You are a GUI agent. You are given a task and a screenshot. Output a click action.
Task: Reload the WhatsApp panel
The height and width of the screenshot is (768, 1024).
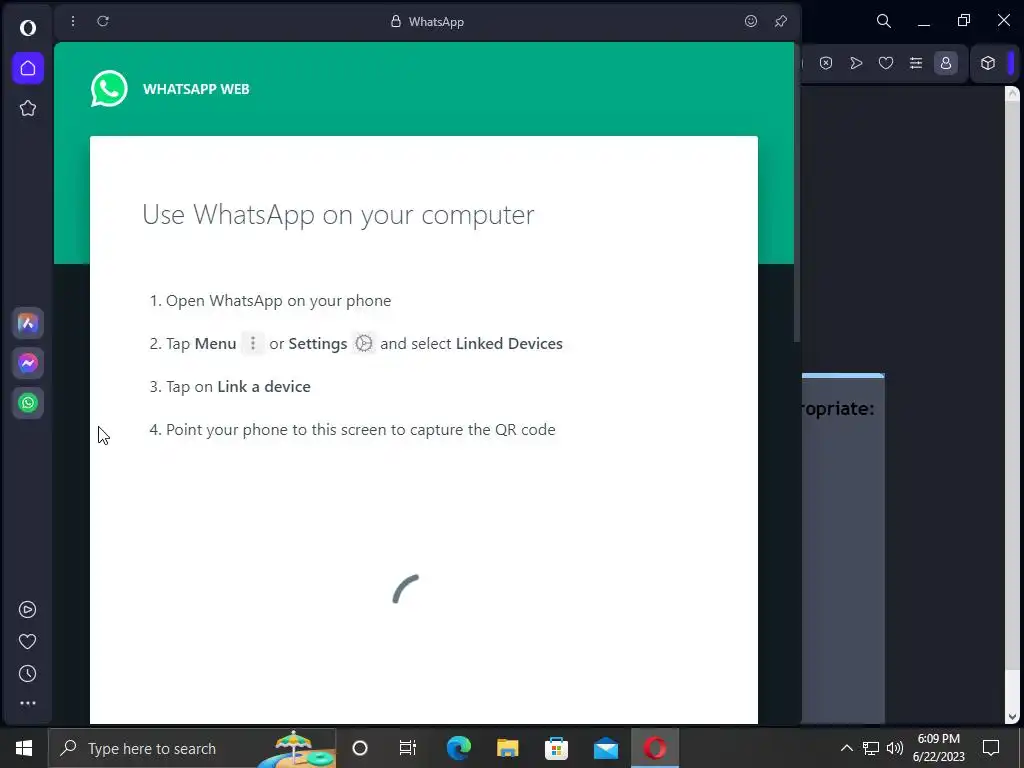coord(103,22)
